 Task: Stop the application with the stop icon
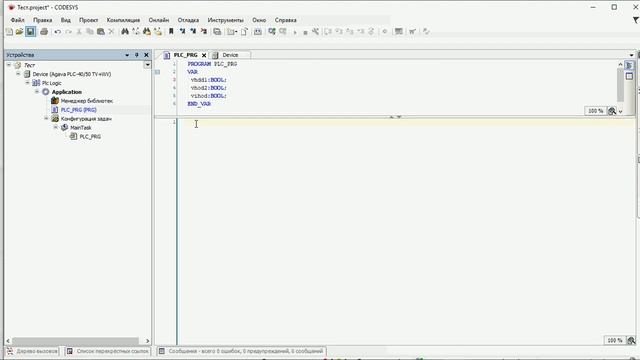305,32
